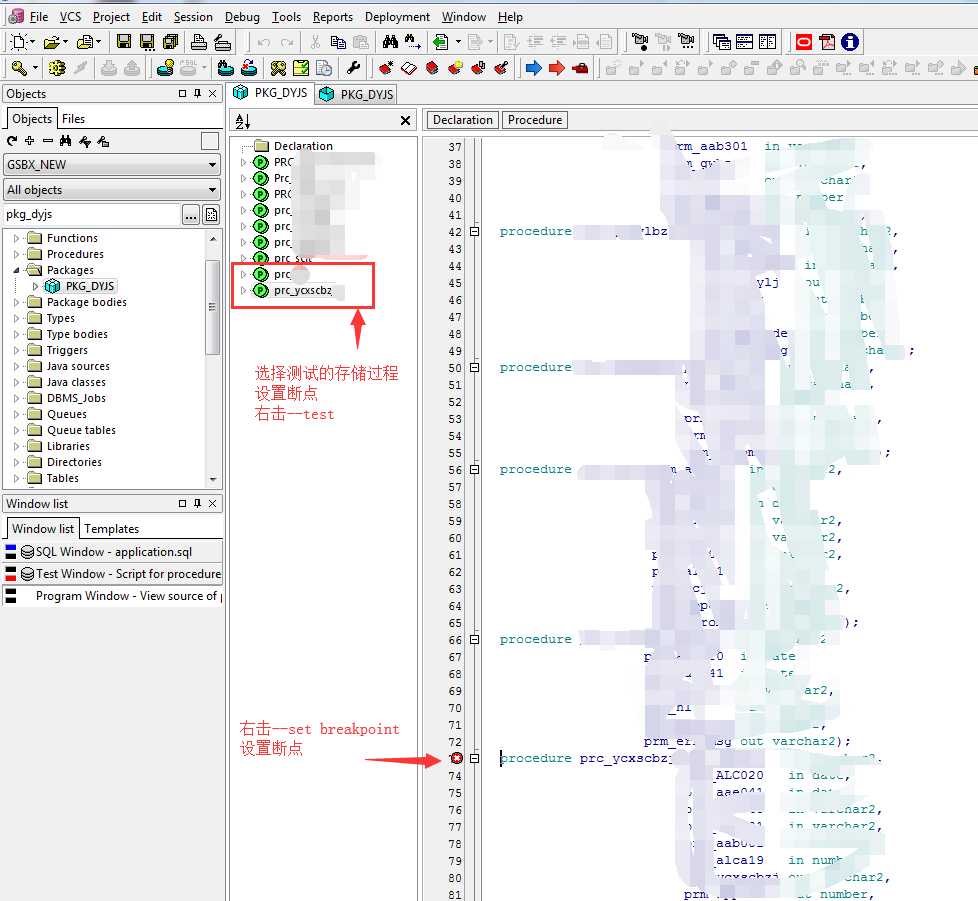The height and width of the screenshot is (901, 978).
Task: Click the alphabetical sort A-Z icon
Action: (x=242, y=121)
